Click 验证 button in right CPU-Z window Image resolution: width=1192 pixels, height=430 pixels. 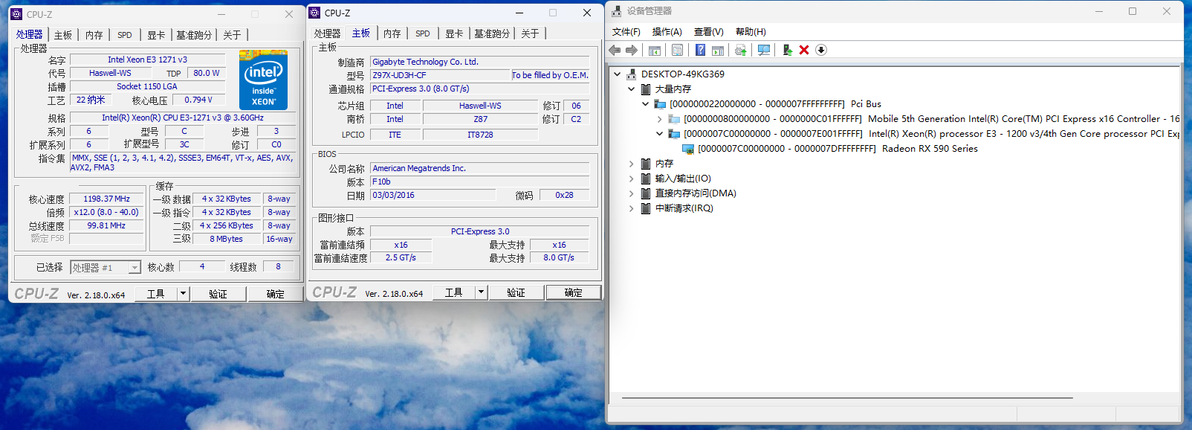tap(516, 293)
